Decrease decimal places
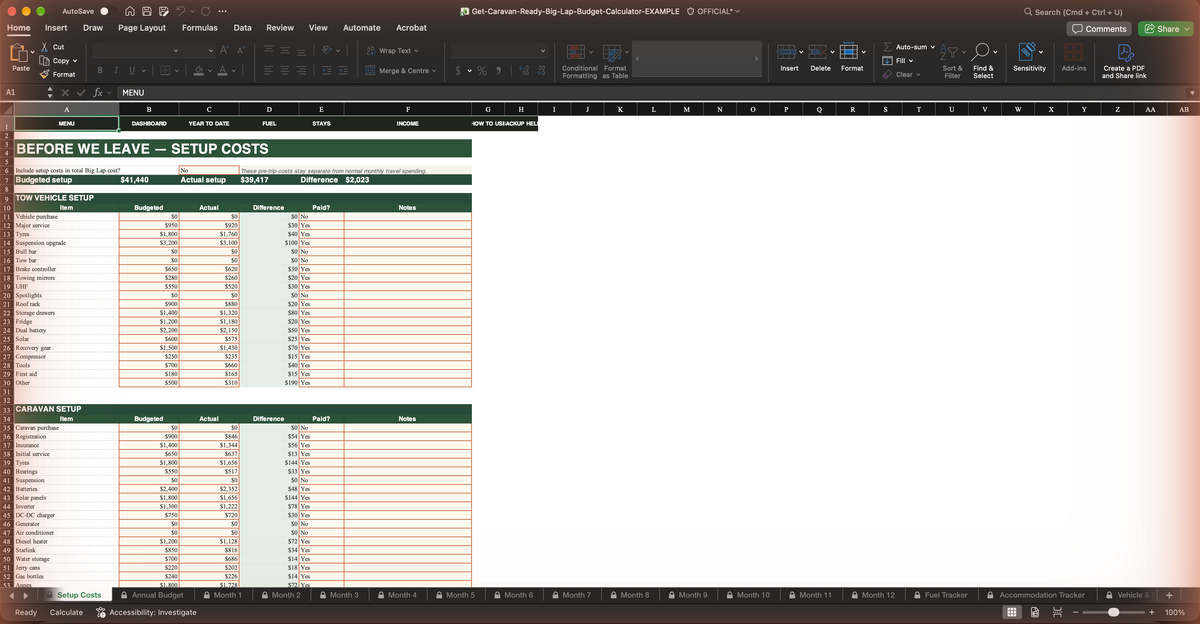 [540, 70]
